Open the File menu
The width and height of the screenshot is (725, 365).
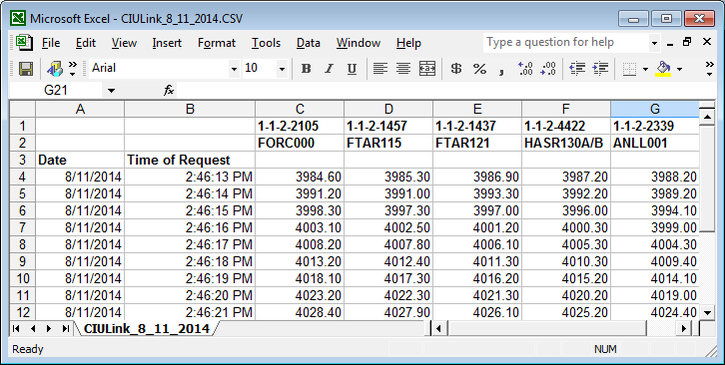(51, 43)
